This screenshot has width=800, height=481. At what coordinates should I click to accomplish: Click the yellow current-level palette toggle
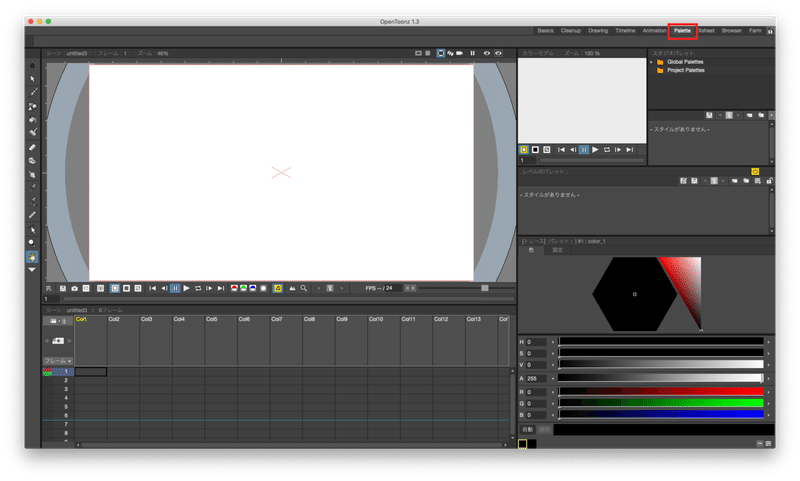pos(755,171)
